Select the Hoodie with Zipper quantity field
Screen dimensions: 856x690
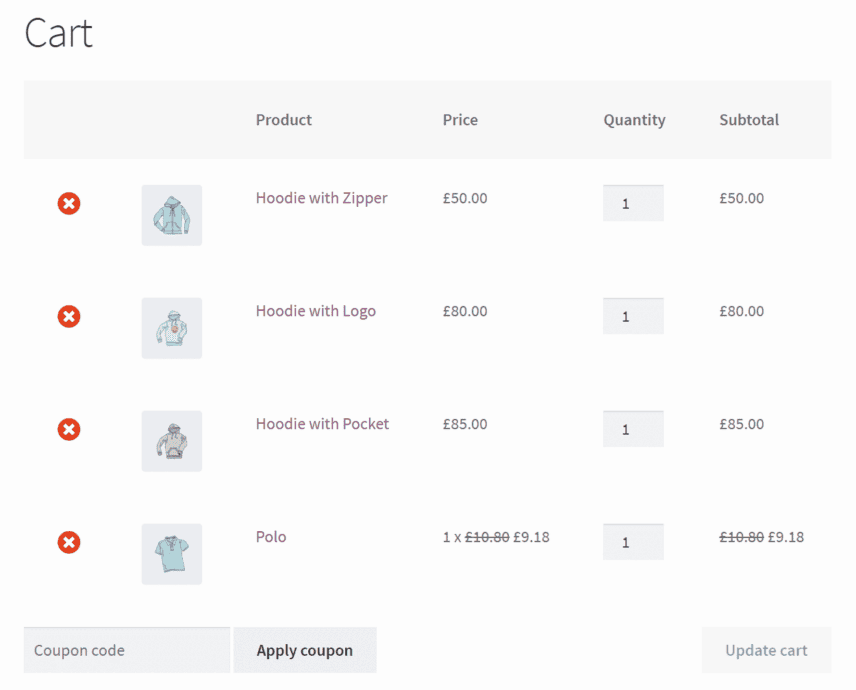[633, 203]
